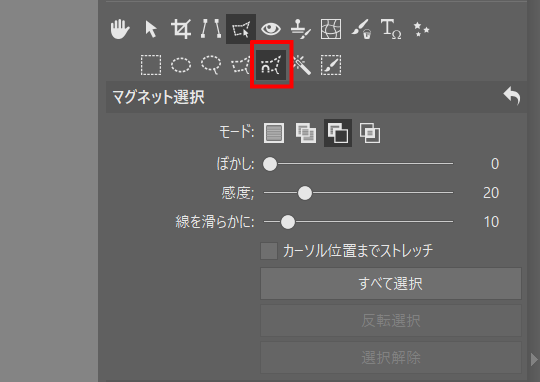The image size is (540, 382).
Task: Select the paintbrush and fill bucket tool
Action: coord(361,29)
